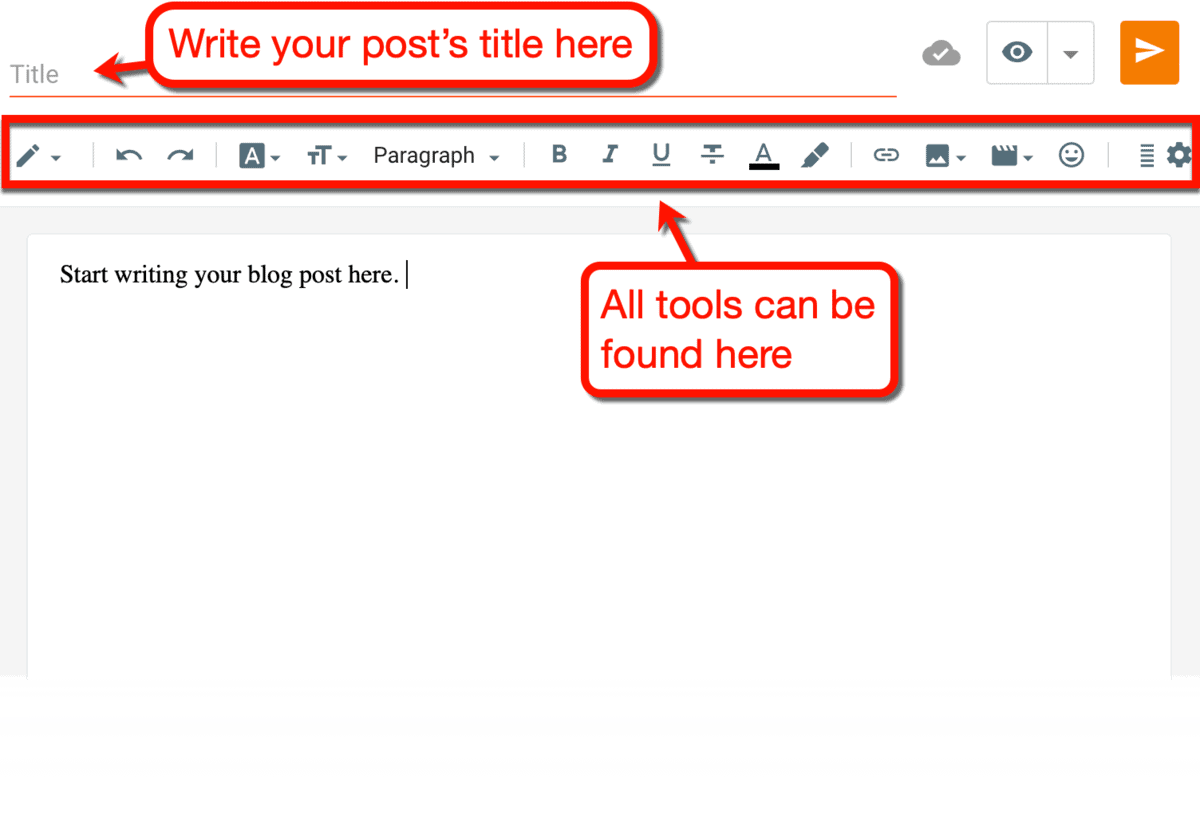Apply Strikethrough to the text

coord(712,155)
